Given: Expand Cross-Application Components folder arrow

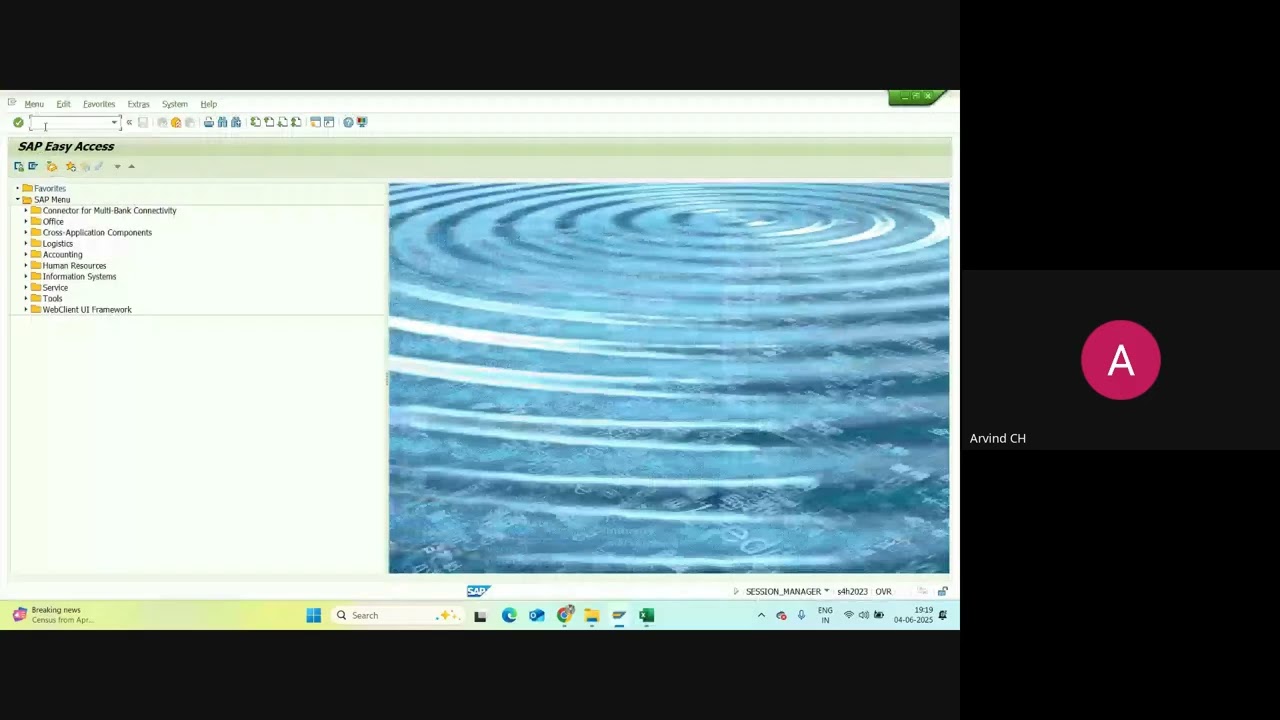Looking at the screenshot, I should pos(26,232).
